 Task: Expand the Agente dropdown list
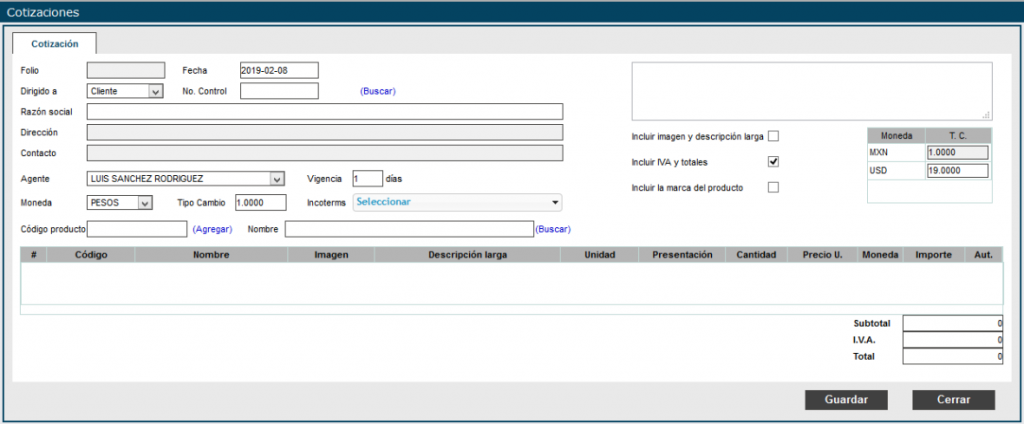[x=186, y=179]
